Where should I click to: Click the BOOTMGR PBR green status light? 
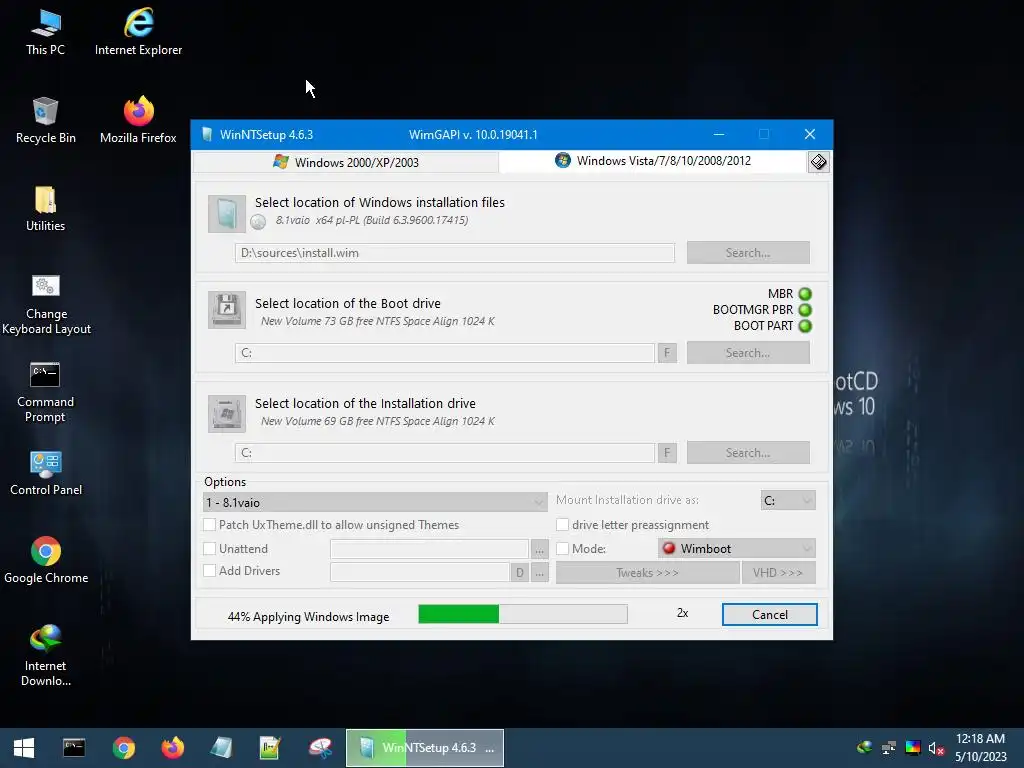pyautogui.click(x=805, y=310)
